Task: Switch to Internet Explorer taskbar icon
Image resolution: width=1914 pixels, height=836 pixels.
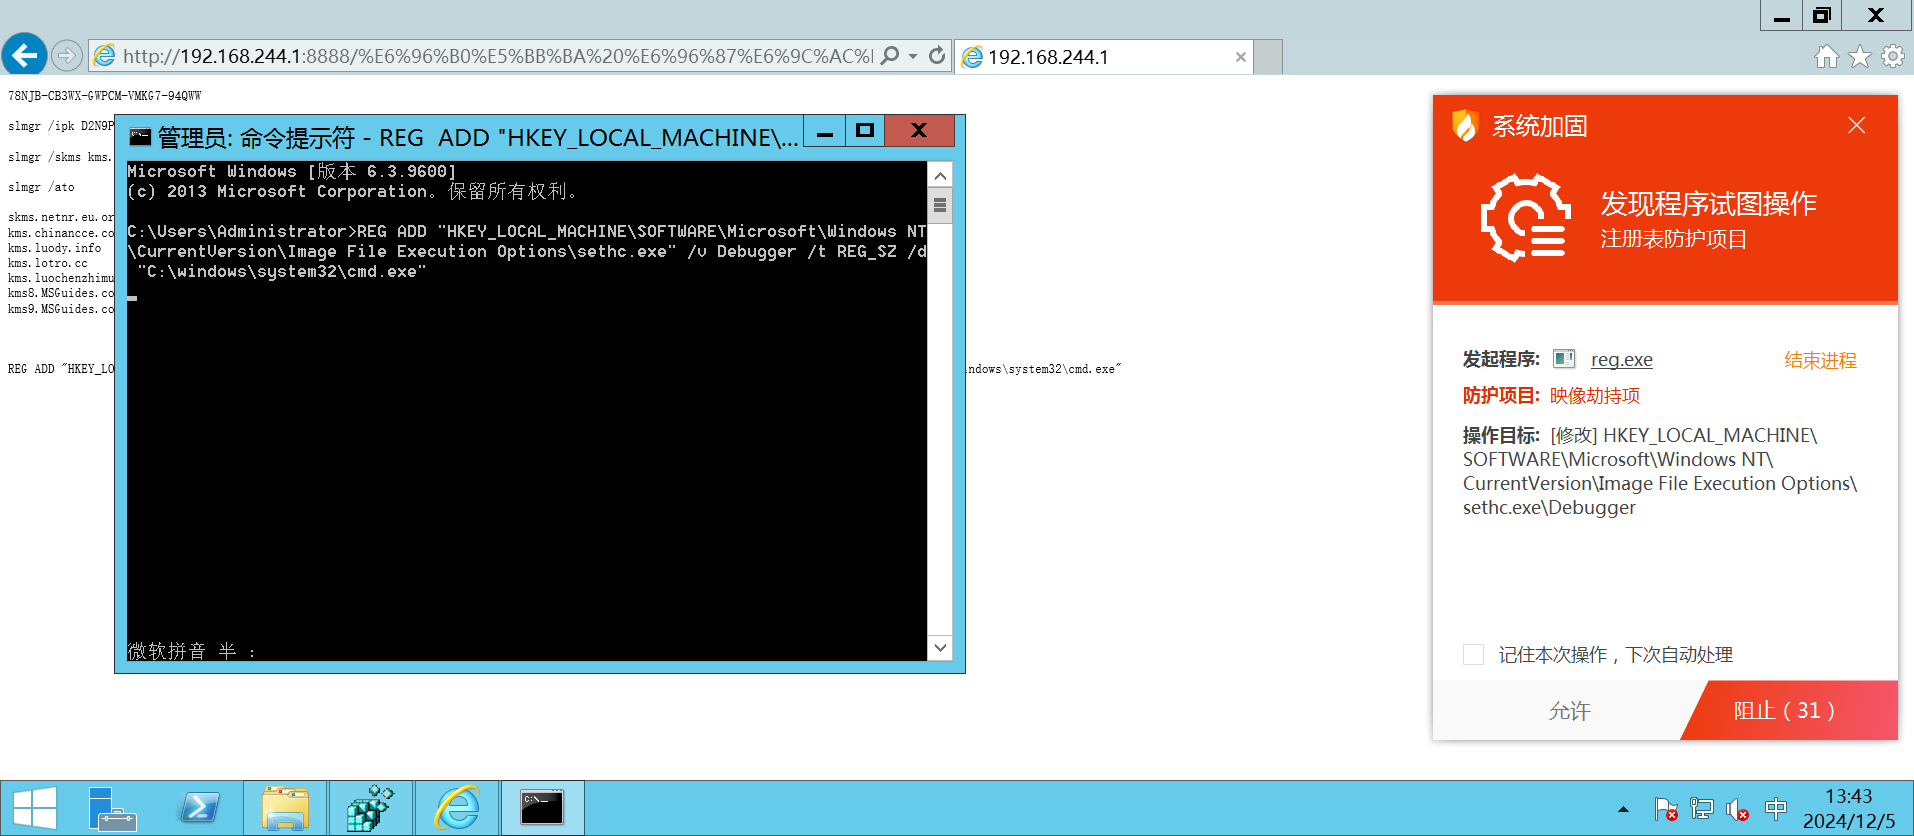Action: click(x=457, y=808)
